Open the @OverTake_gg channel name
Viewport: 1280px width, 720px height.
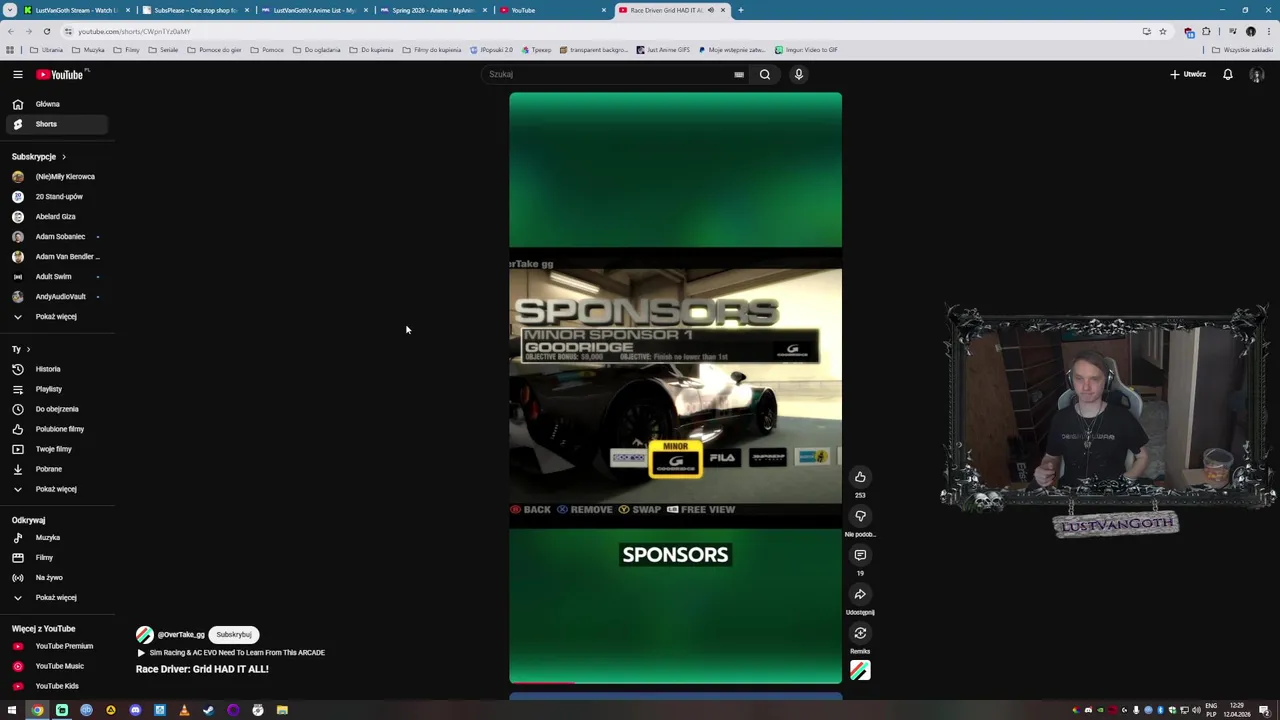pyautogui.click(x=181, y=634)
